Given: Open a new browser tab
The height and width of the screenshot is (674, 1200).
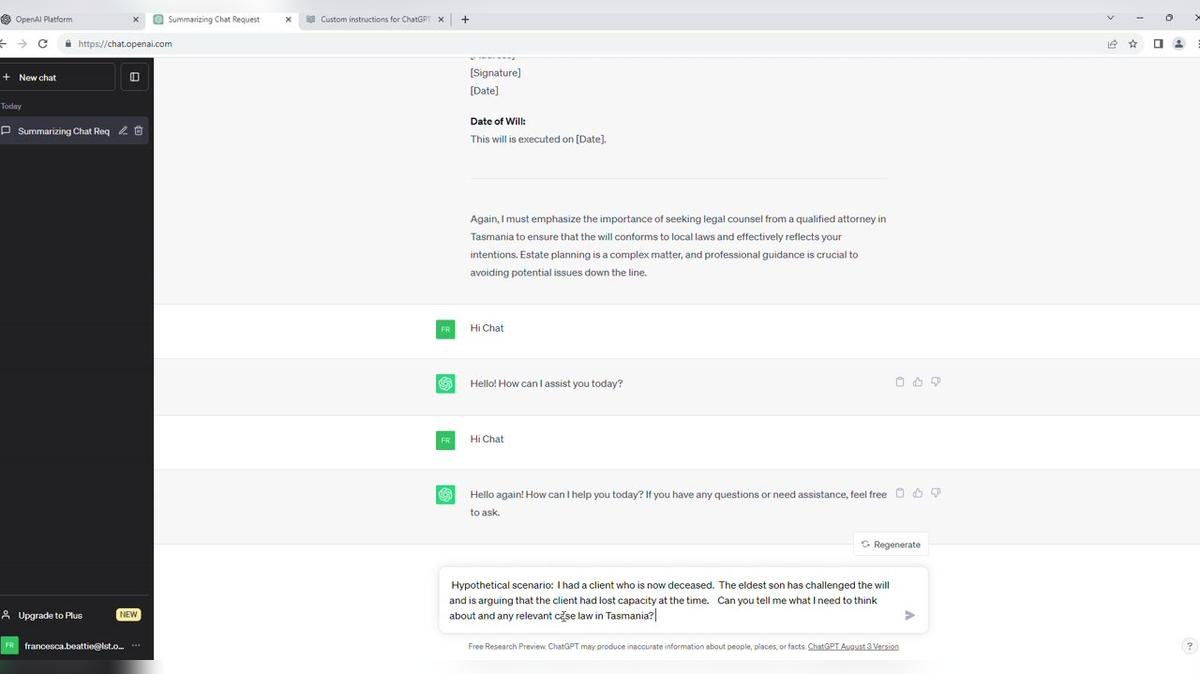Looking at the screenshot, I should pyautogui.click(x=465, y=19).
